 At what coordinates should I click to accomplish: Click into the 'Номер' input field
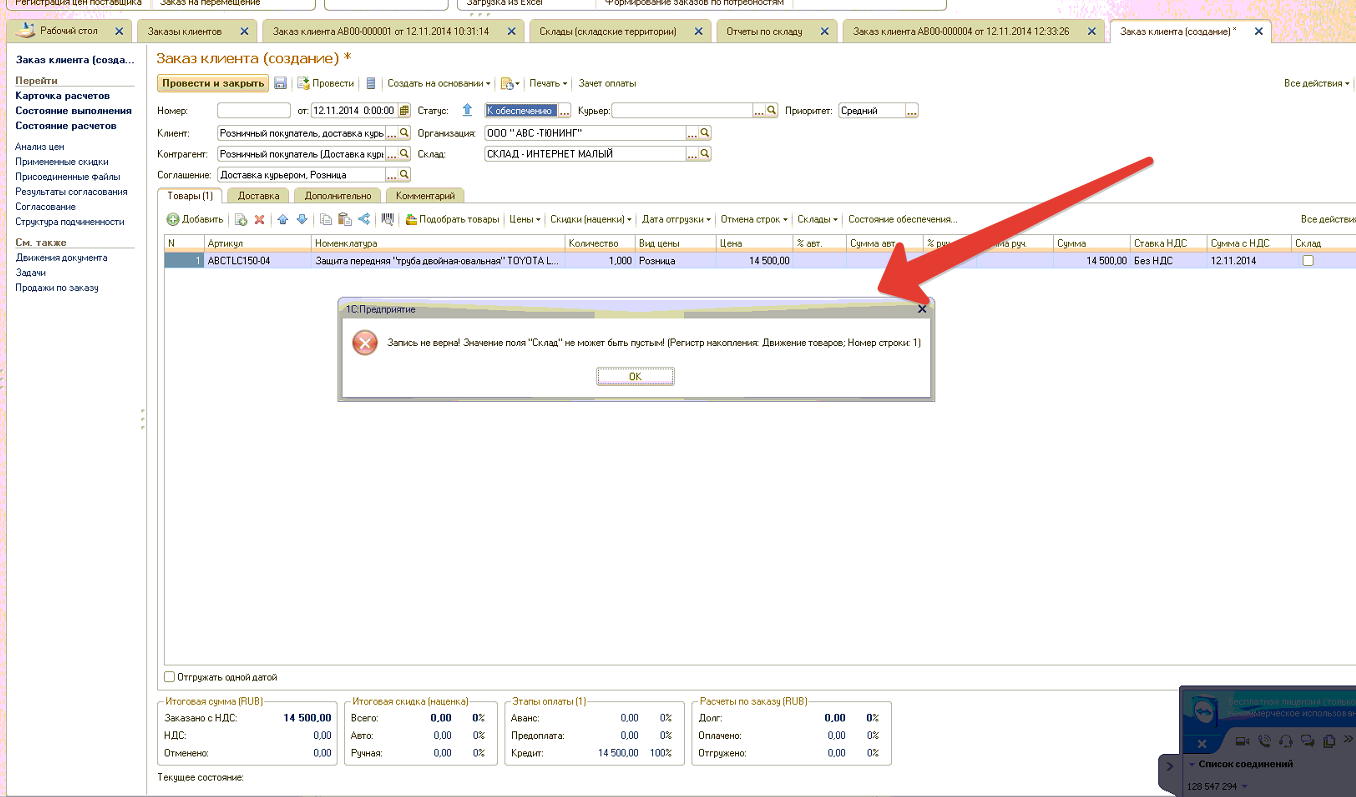[252, 111]
